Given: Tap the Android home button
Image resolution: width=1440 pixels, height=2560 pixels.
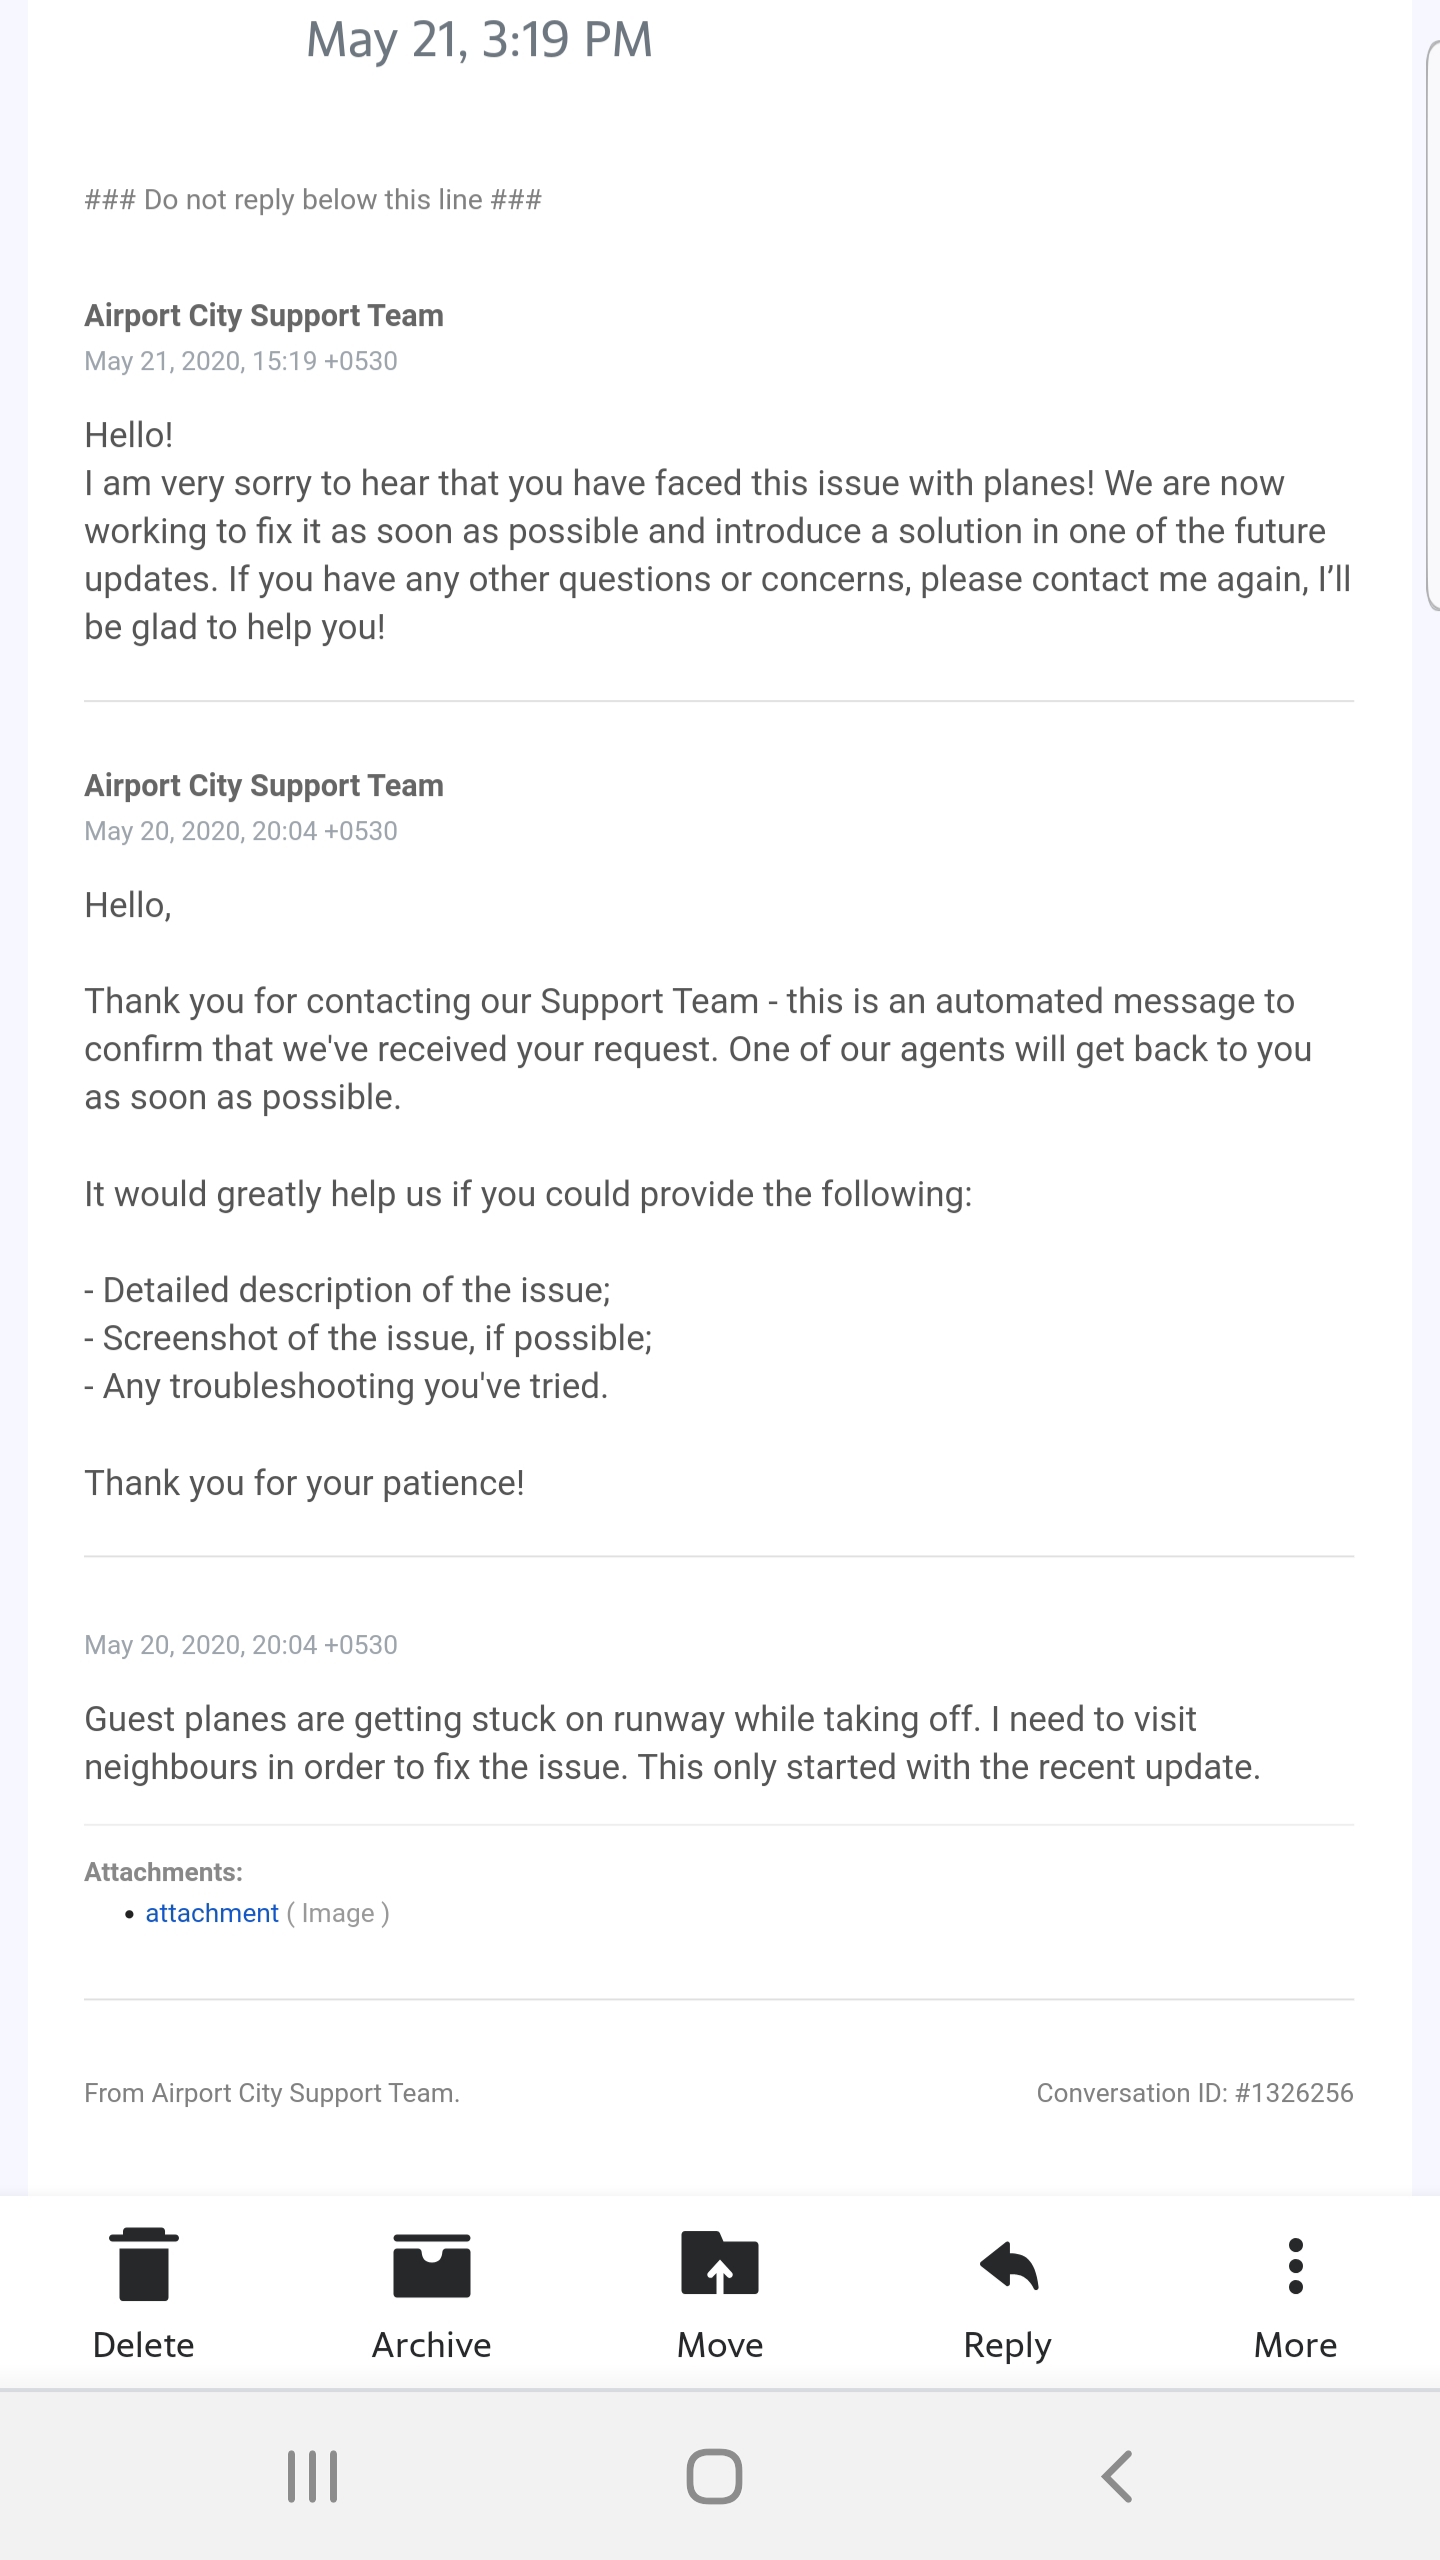Looking at the screenshot, I should click(x=715, y=2476).
